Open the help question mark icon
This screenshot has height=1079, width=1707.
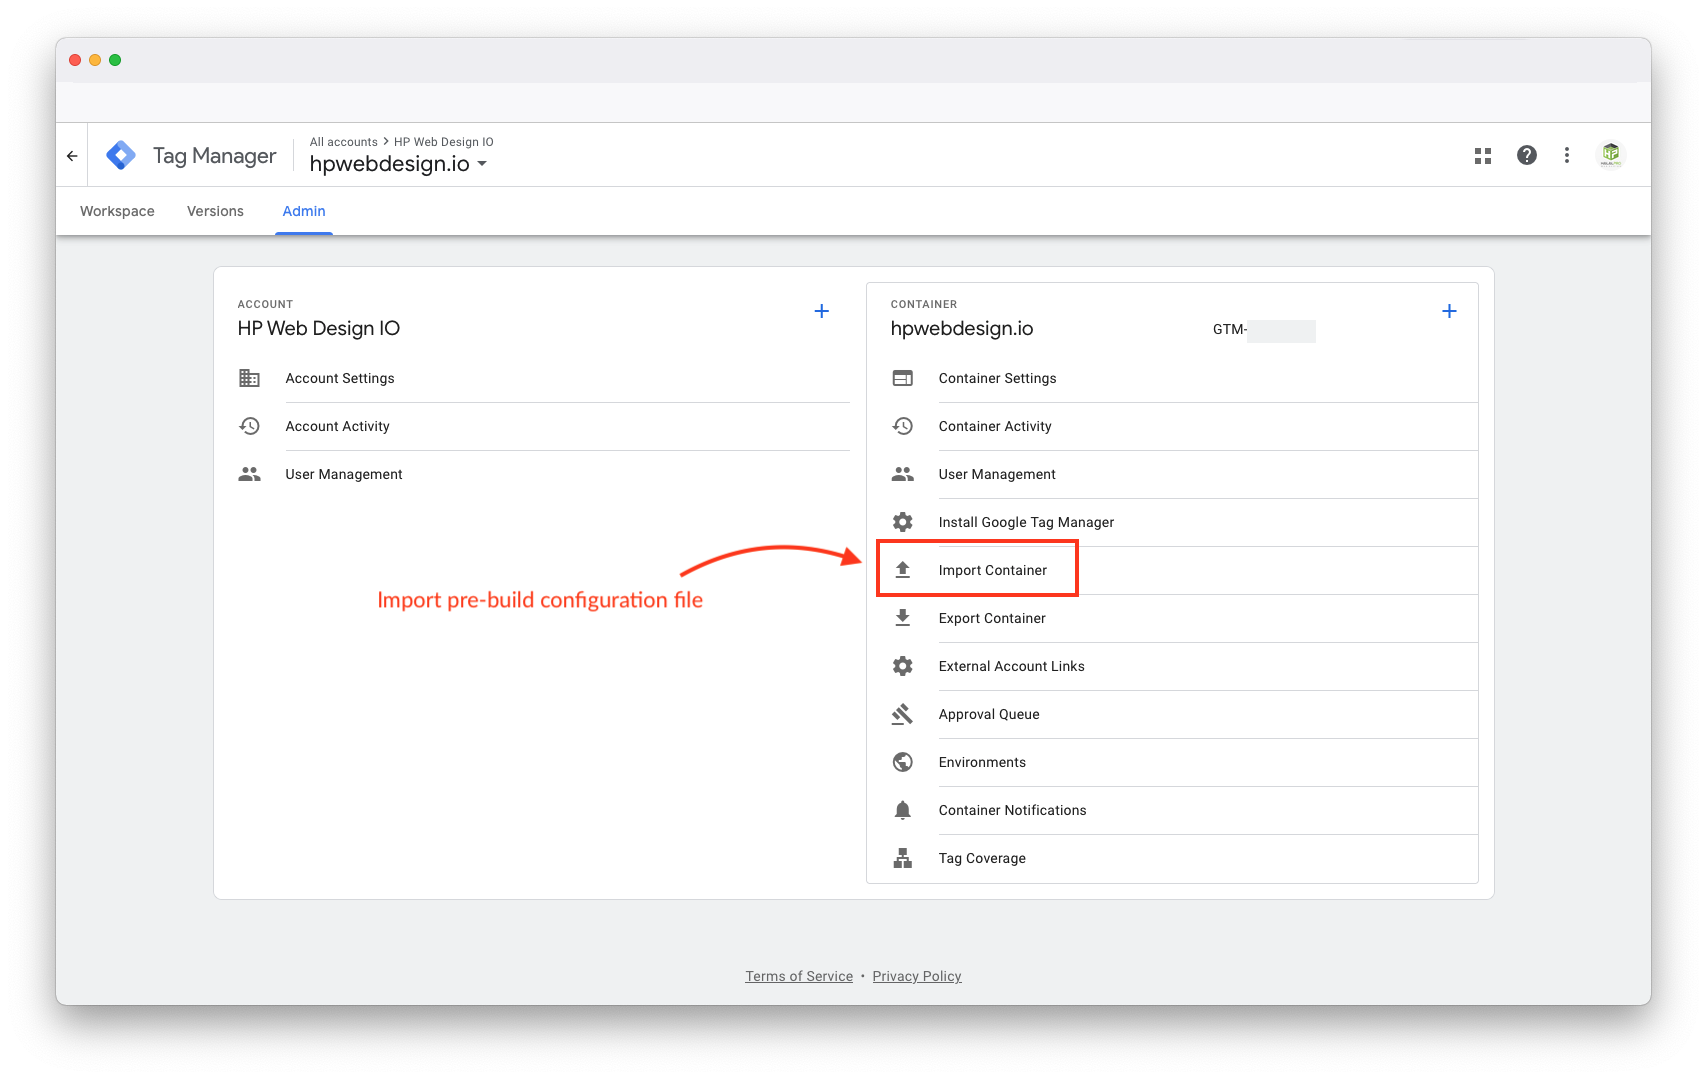coord(1526,155)
